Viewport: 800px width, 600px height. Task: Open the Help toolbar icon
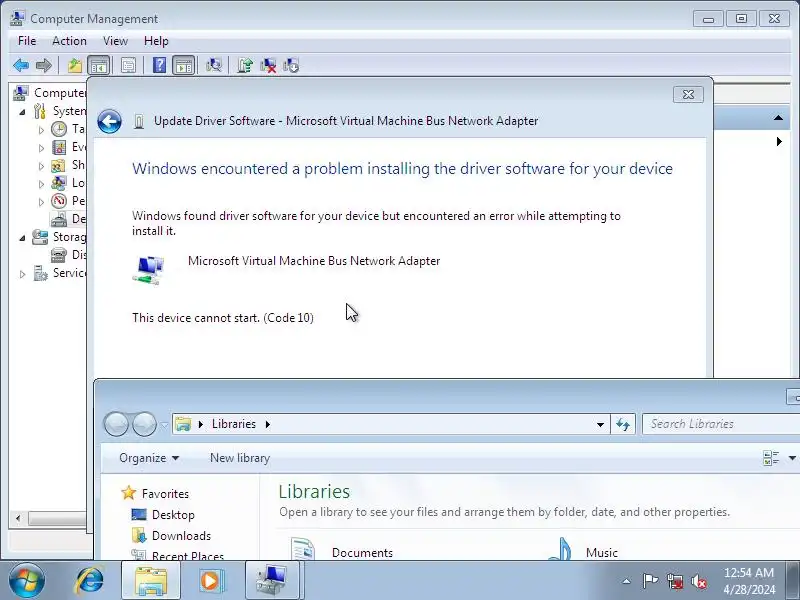(x=159, y=65)
